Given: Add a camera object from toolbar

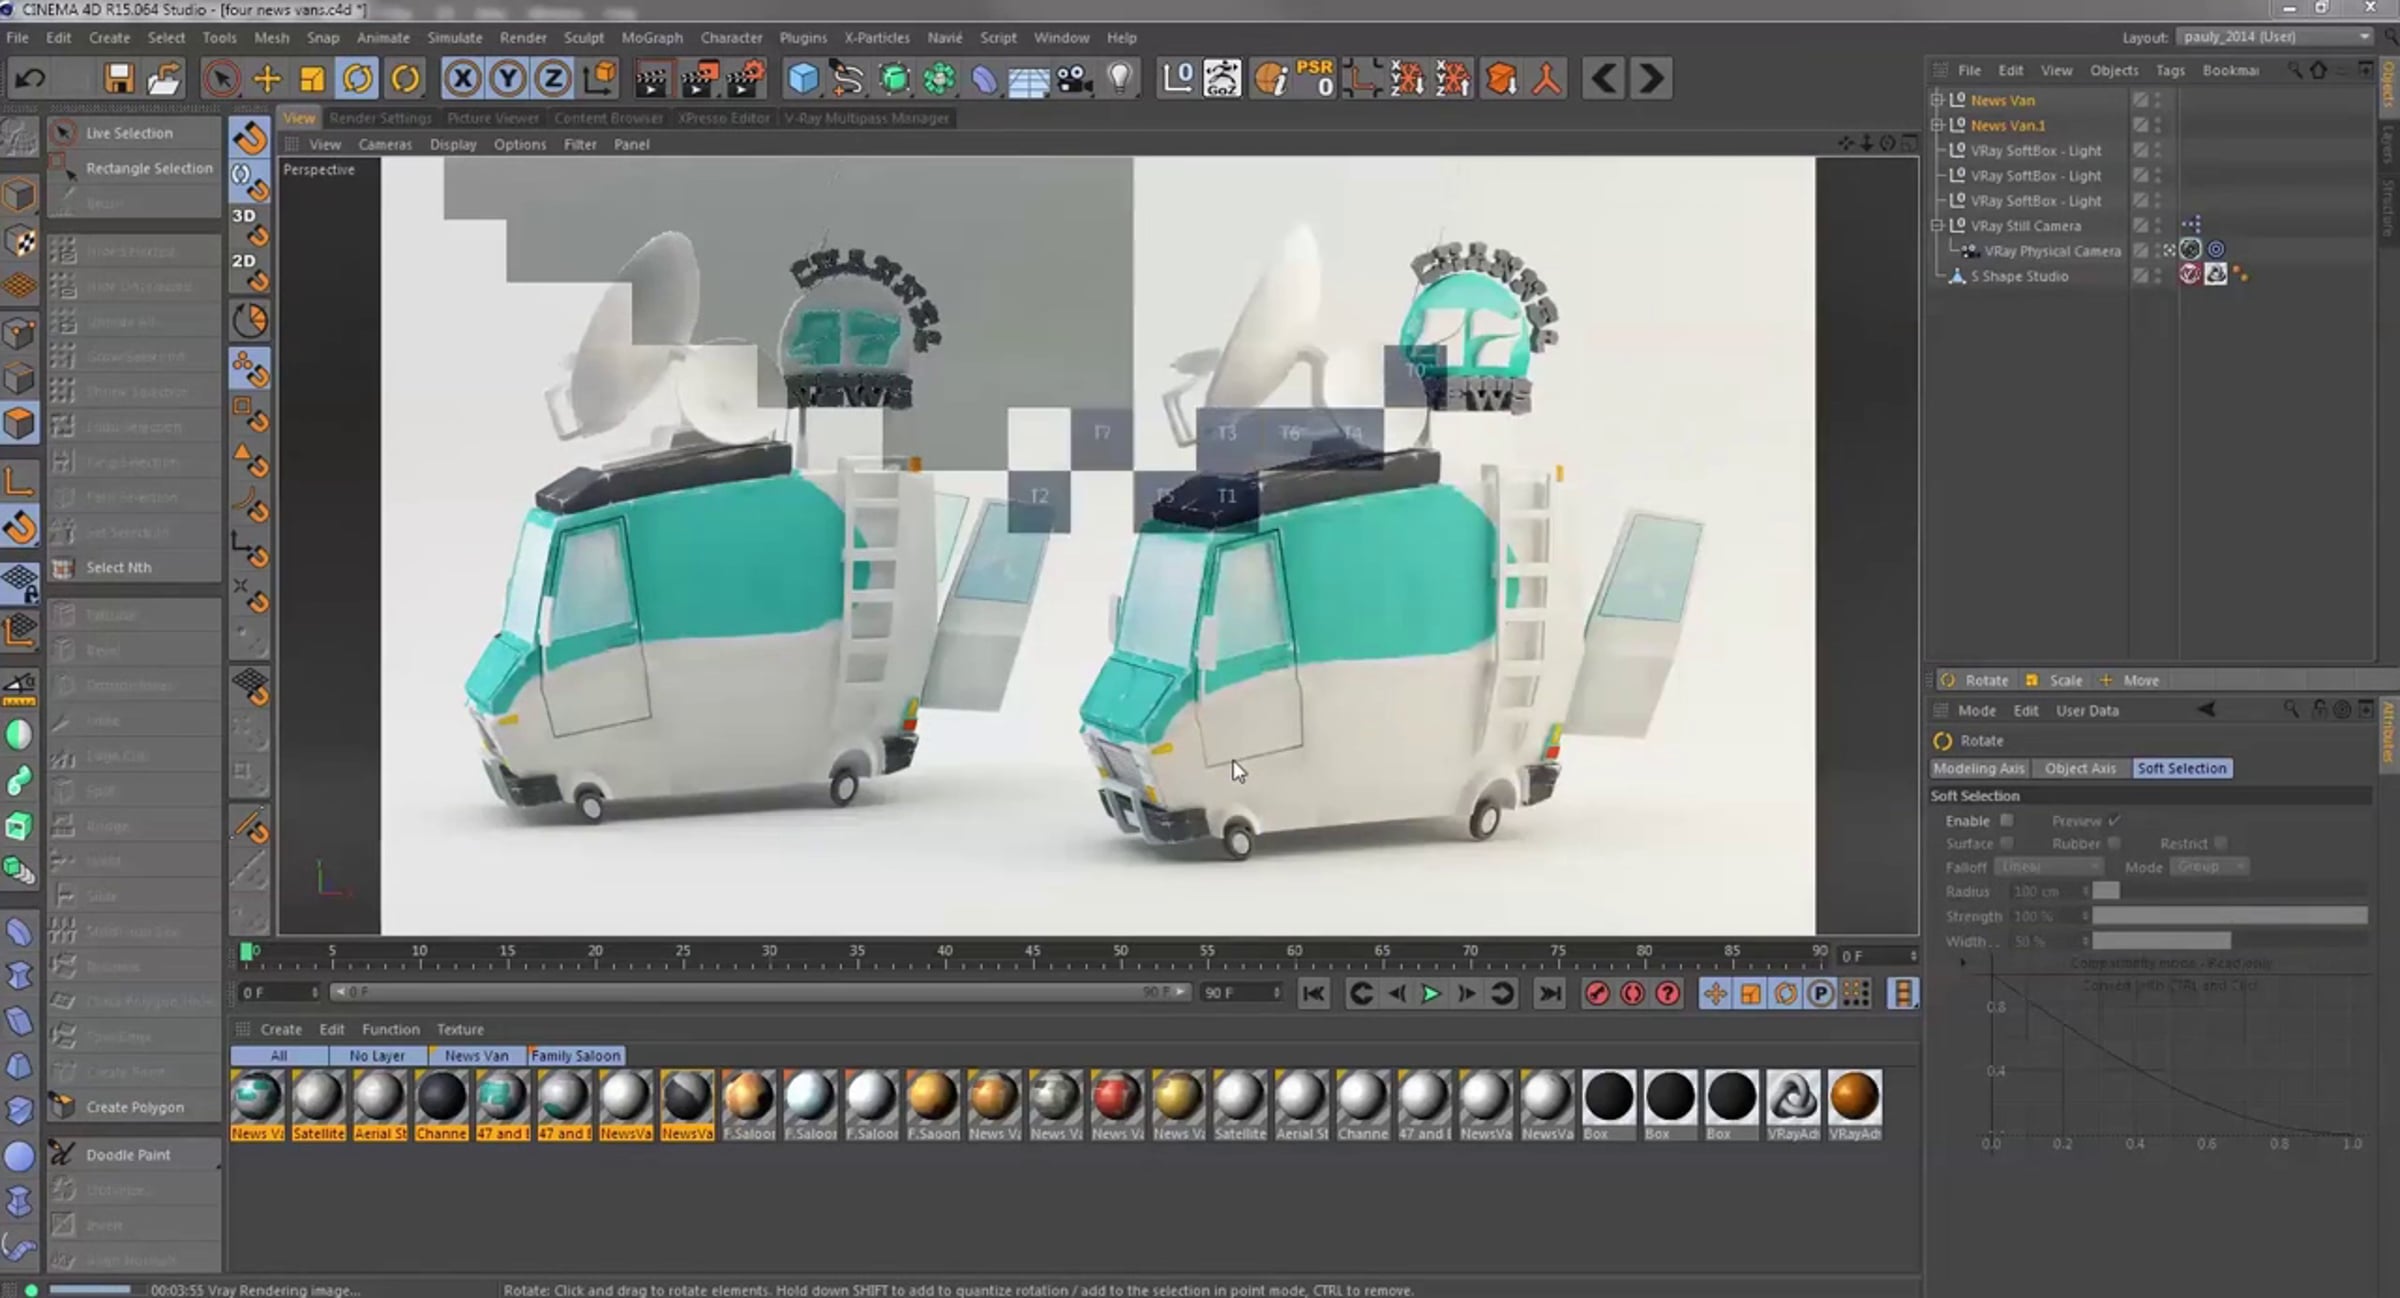Looking at the screenshot, I should point(1075,78).
